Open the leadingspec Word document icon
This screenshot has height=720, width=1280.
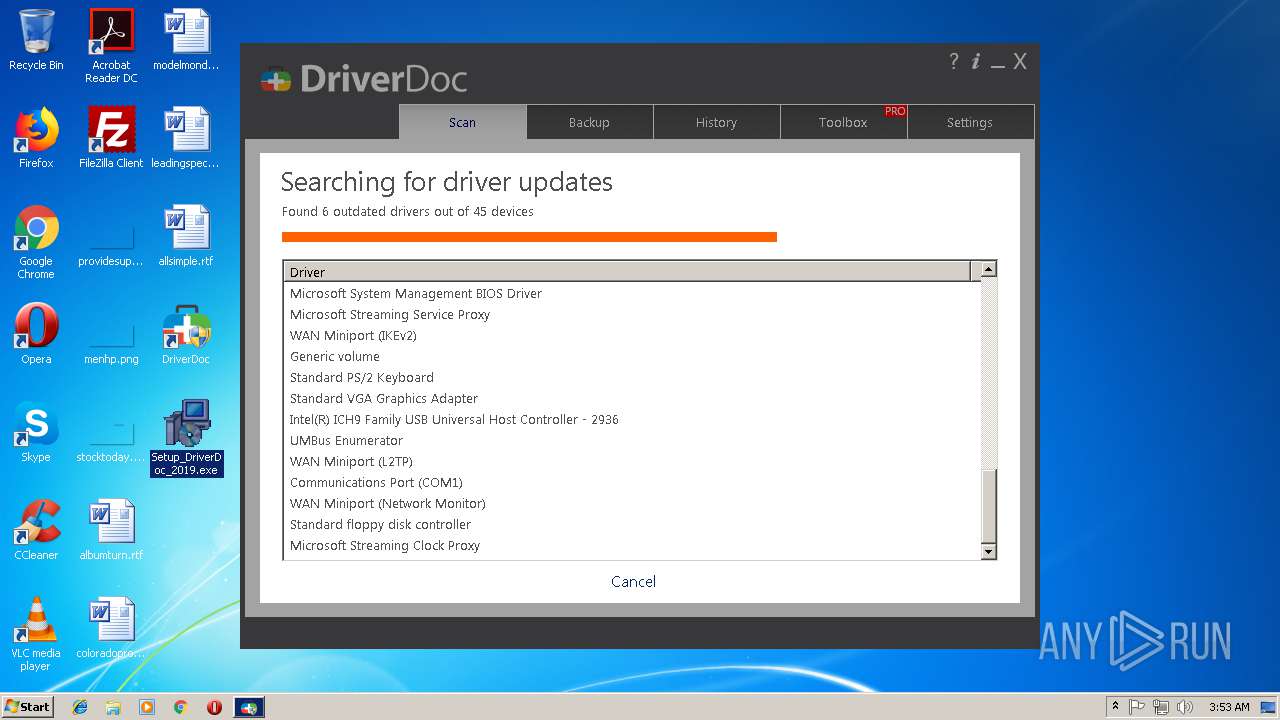tap(186, 138)
